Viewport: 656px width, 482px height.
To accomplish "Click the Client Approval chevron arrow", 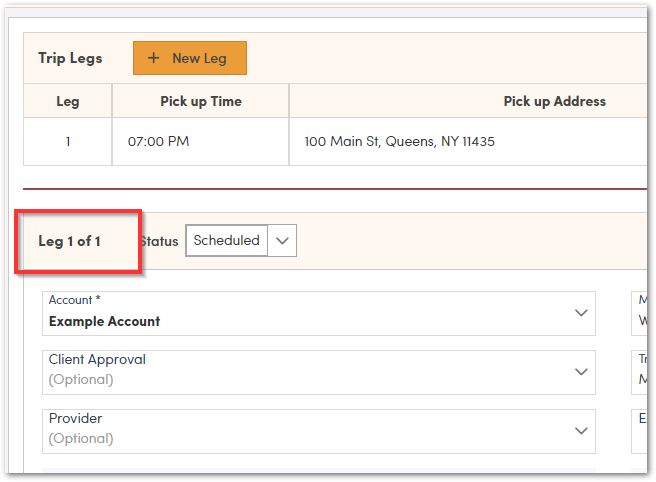I will (581, 372).
